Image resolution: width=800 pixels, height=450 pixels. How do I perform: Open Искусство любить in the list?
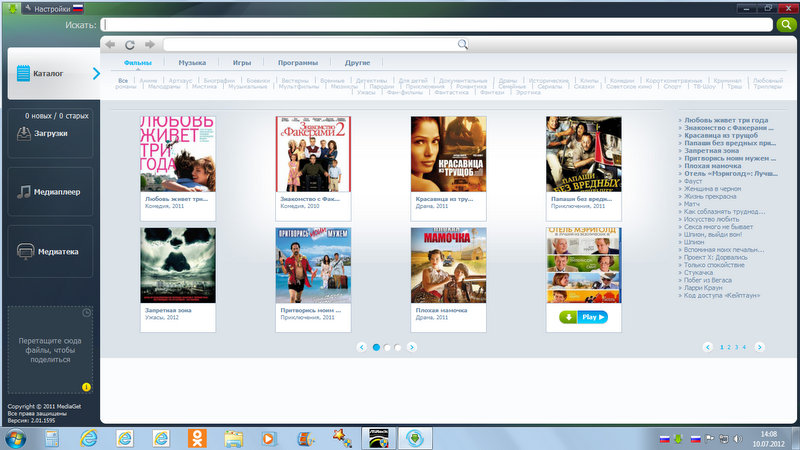pyautogui.click(x=711, y=219)
